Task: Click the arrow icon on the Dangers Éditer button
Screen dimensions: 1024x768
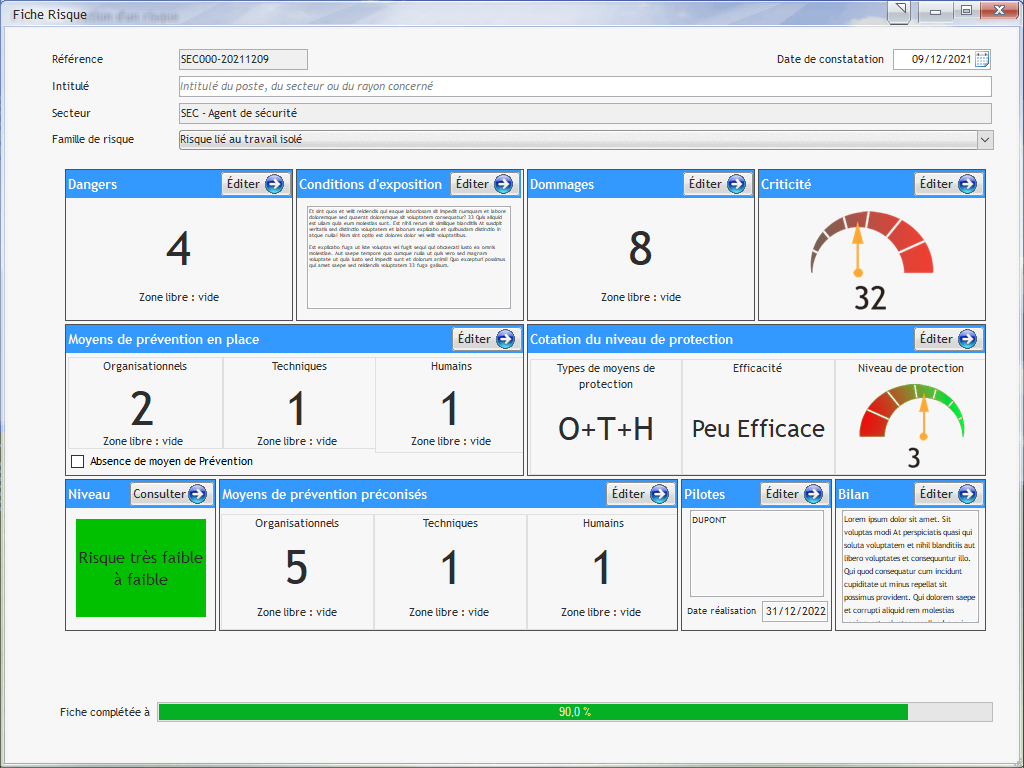Action: coord(274,184)
